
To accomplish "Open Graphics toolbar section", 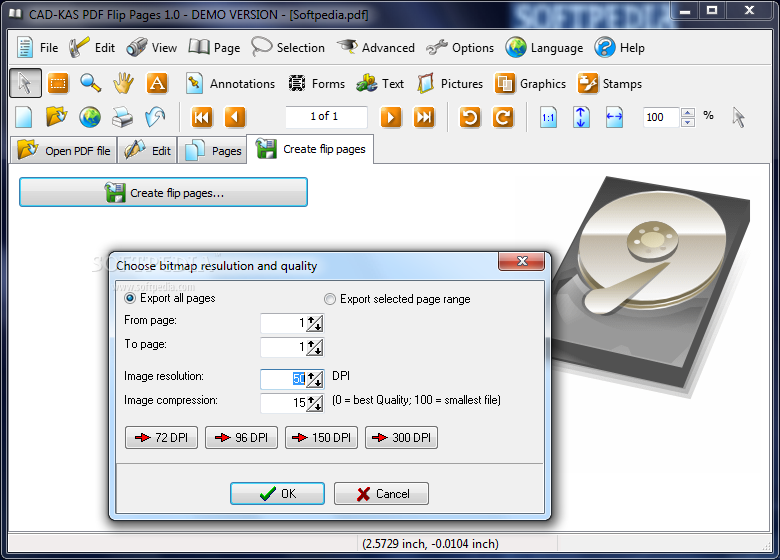I will click(x=530, y=84).
